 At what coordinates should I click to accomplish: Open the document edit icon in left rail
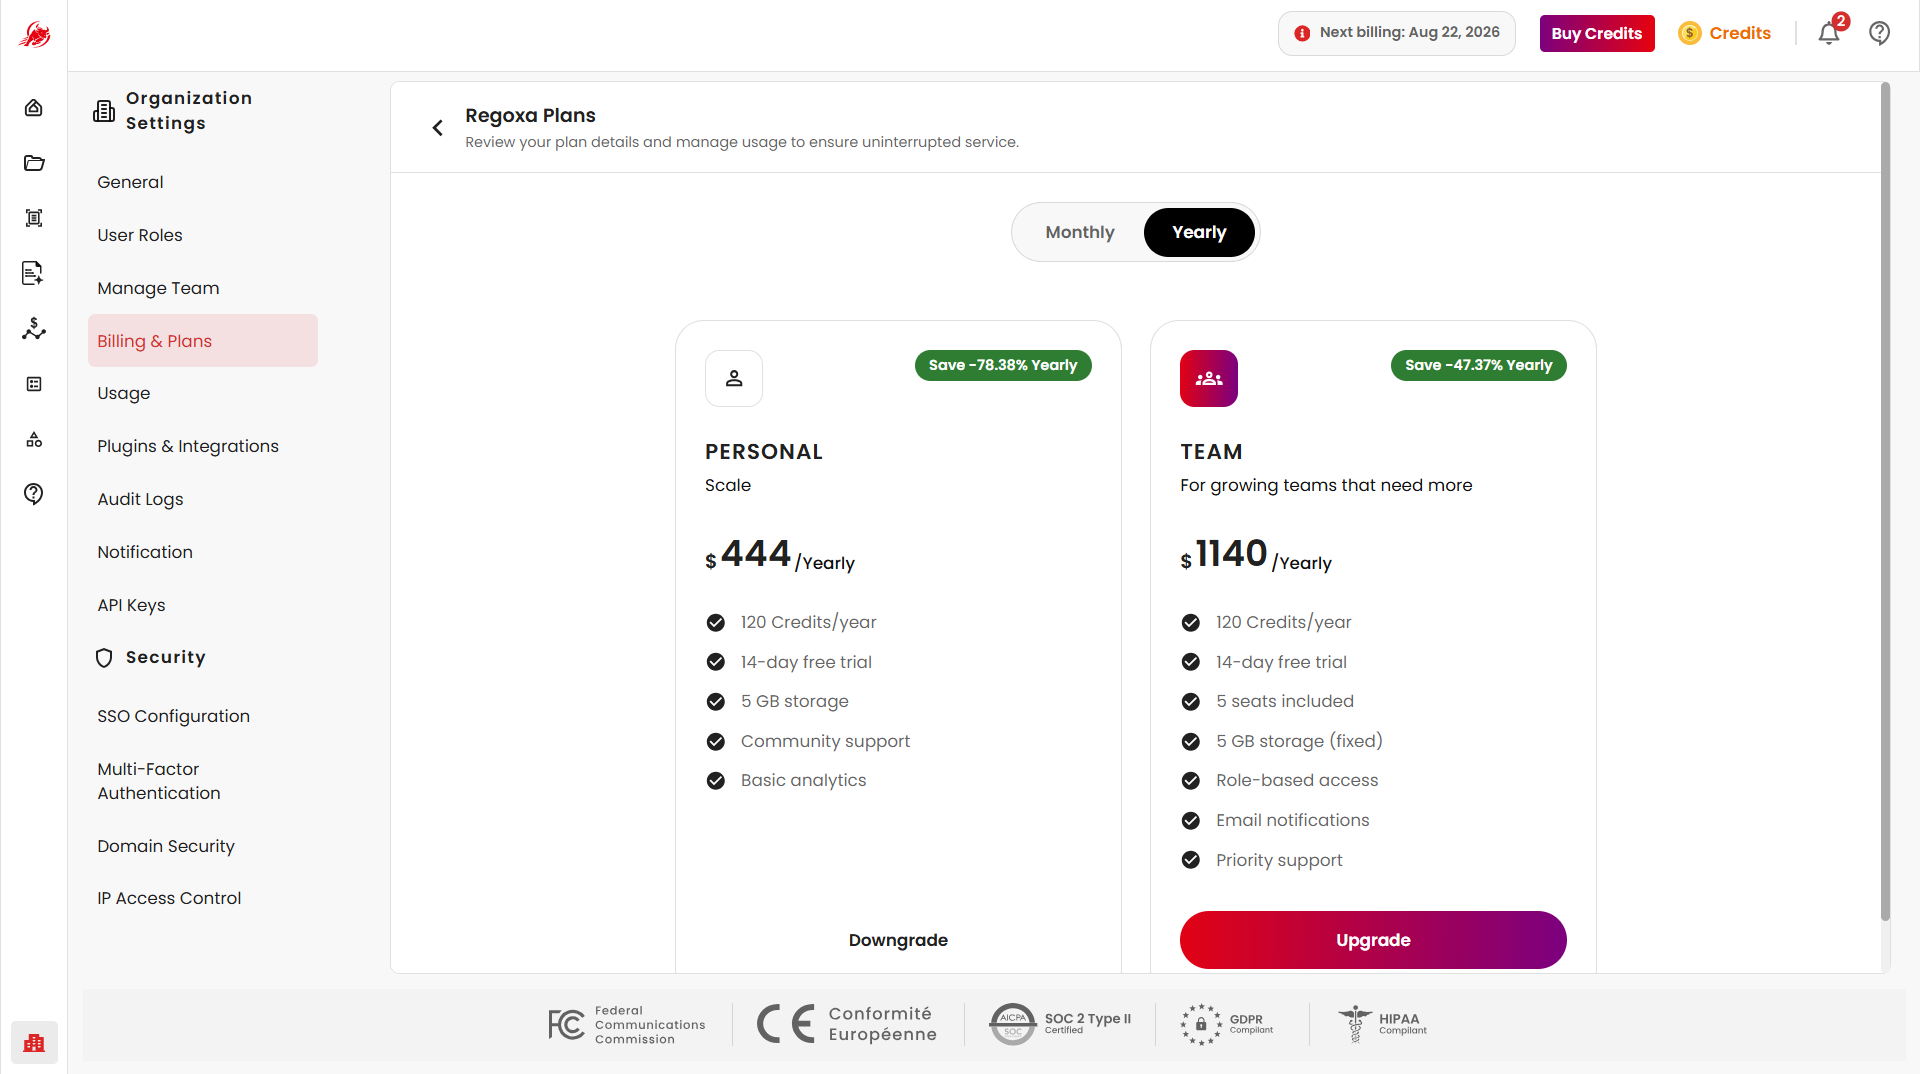tap(34, 273)
